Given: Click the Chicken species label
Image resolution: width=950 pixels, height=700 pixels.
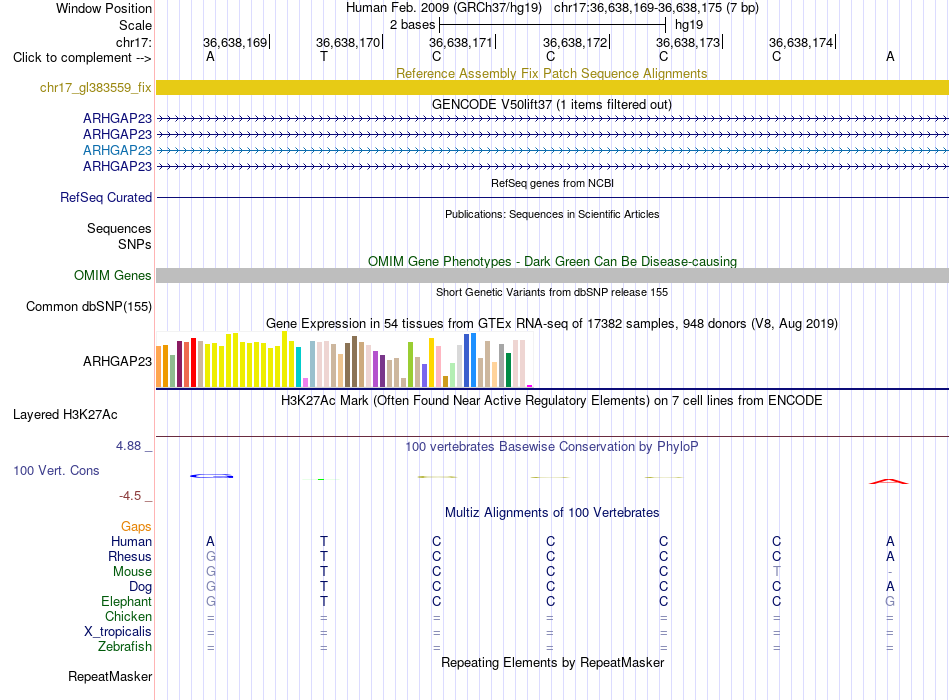Looking at the screenshot, I should (128, 616).
